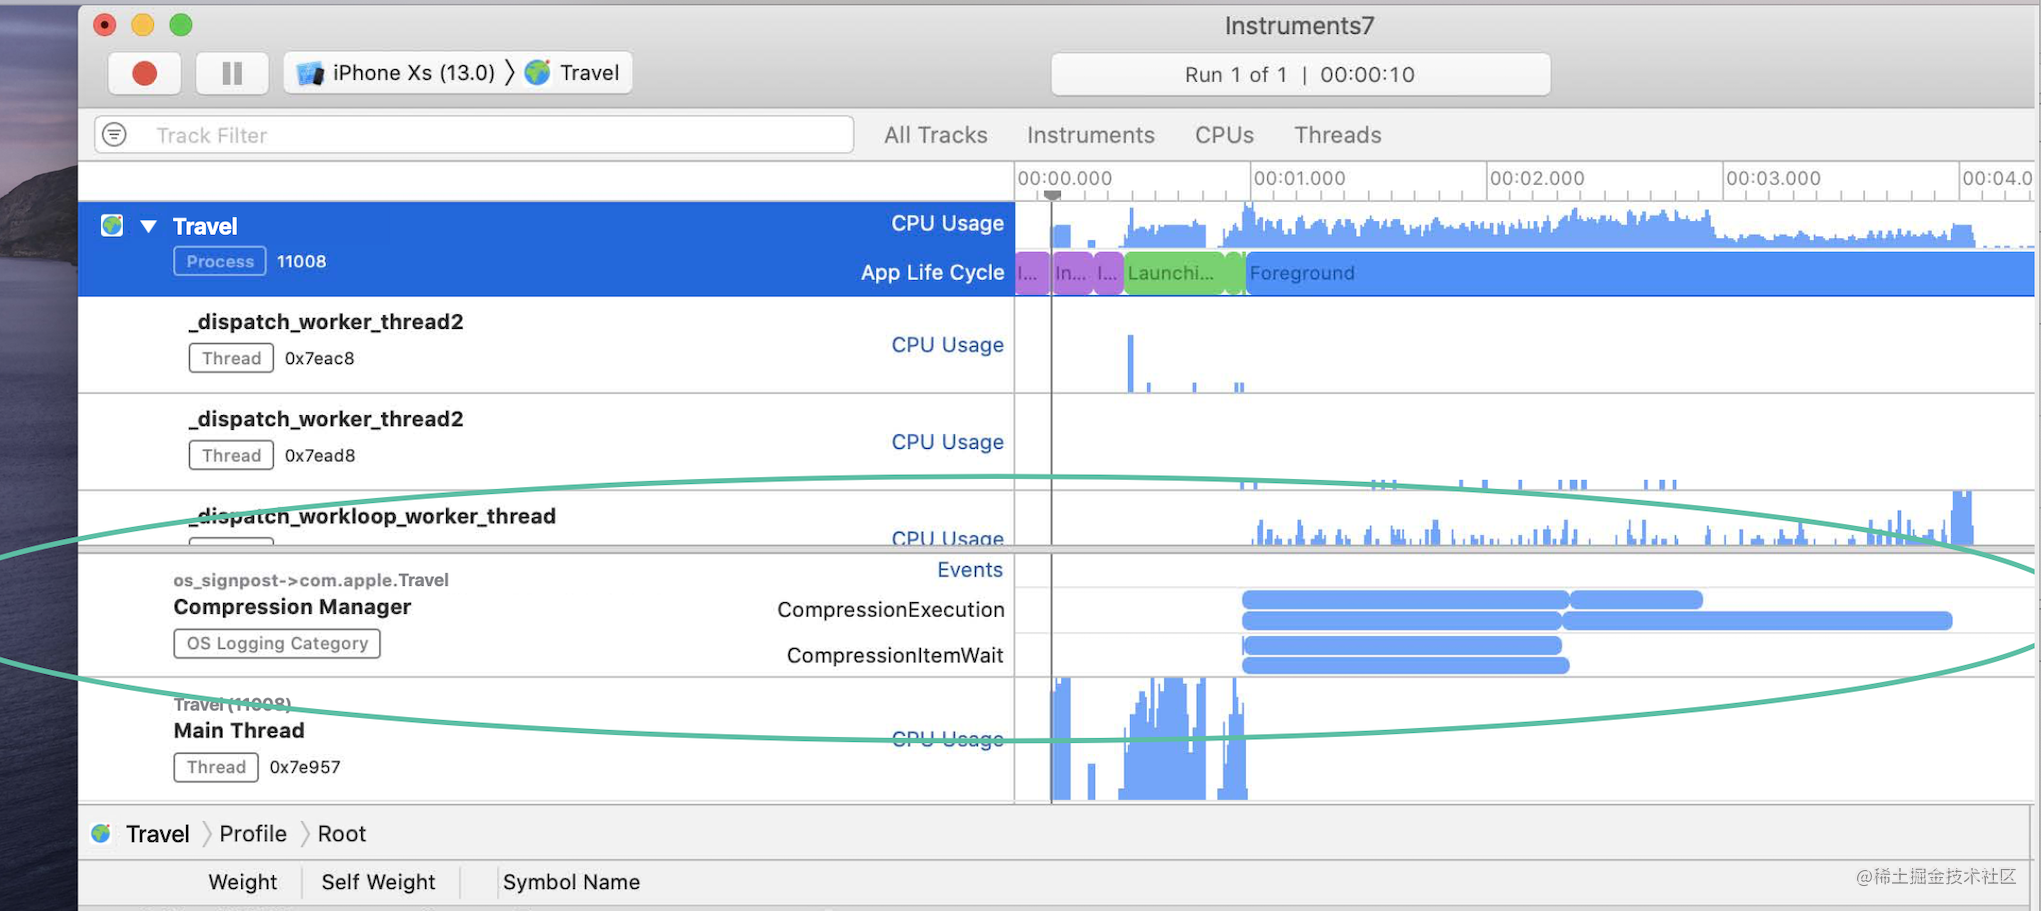
Task: Pause the current trace
Action: click(232, 73)
